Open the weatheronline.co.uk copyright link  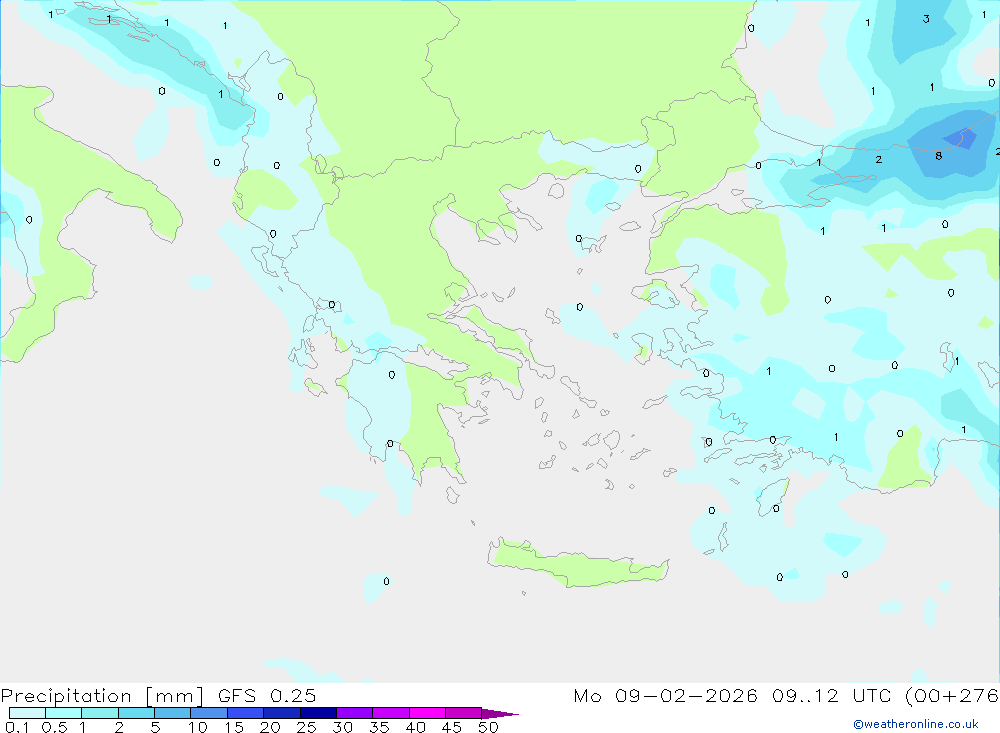coord(916,724)
